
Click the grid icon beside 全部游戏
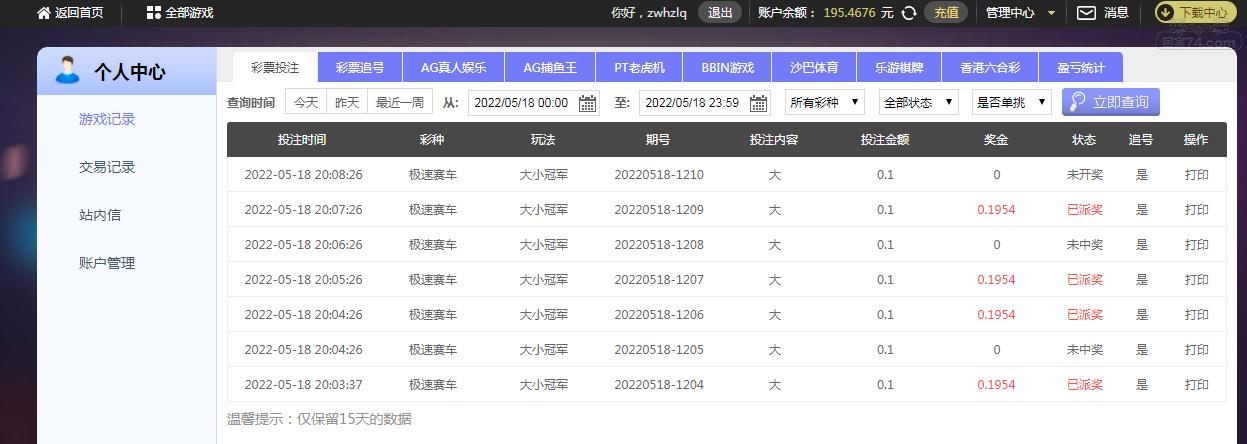(153, 13)
